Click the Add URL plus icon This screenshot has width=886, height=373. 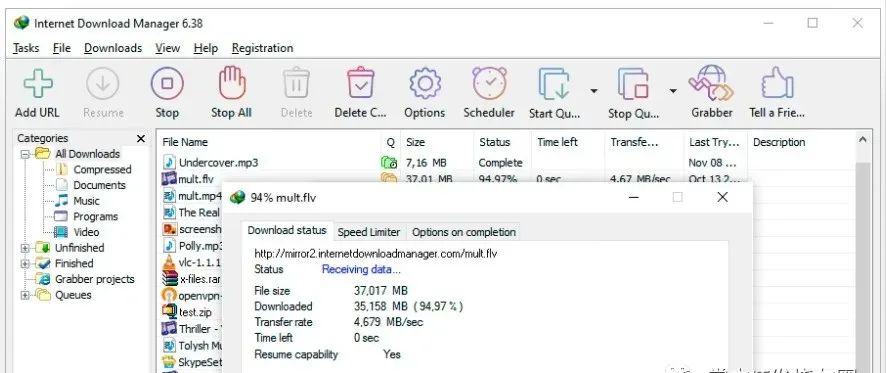(x=38, y=84)
